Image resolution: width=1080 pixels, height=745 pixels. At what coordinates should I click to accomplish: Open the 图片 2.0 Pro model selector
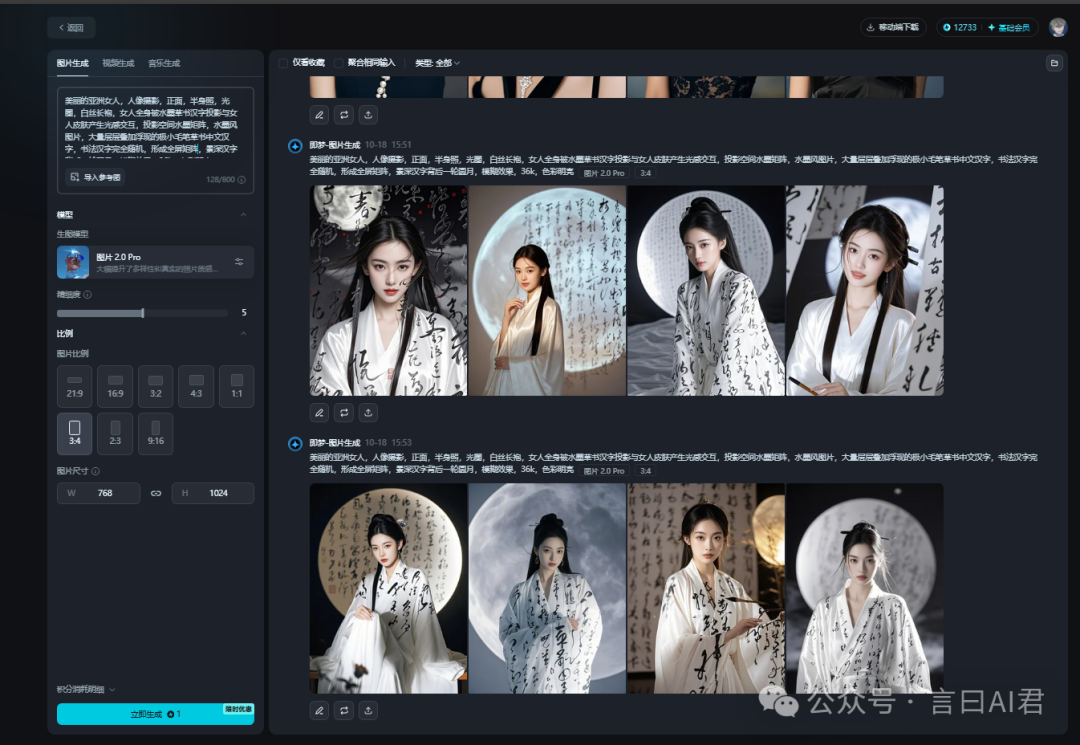156,262
